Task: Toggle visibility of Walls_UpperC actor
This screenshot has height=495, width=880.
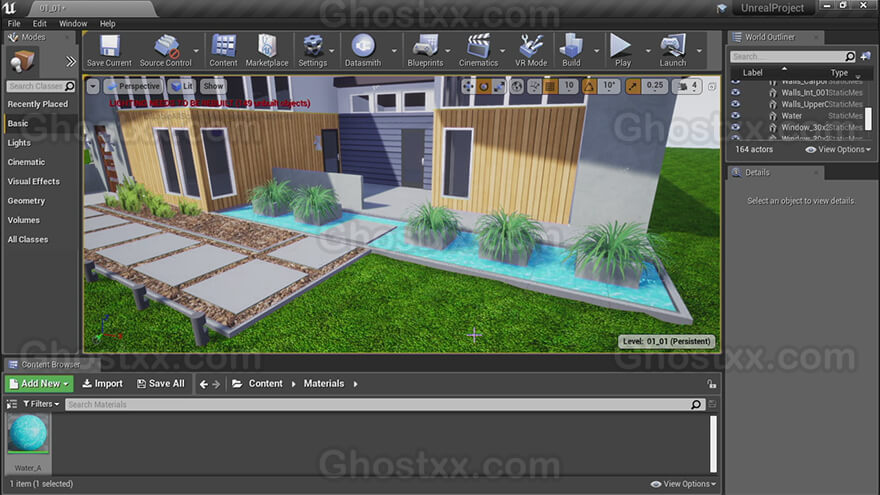Action: 736,104
